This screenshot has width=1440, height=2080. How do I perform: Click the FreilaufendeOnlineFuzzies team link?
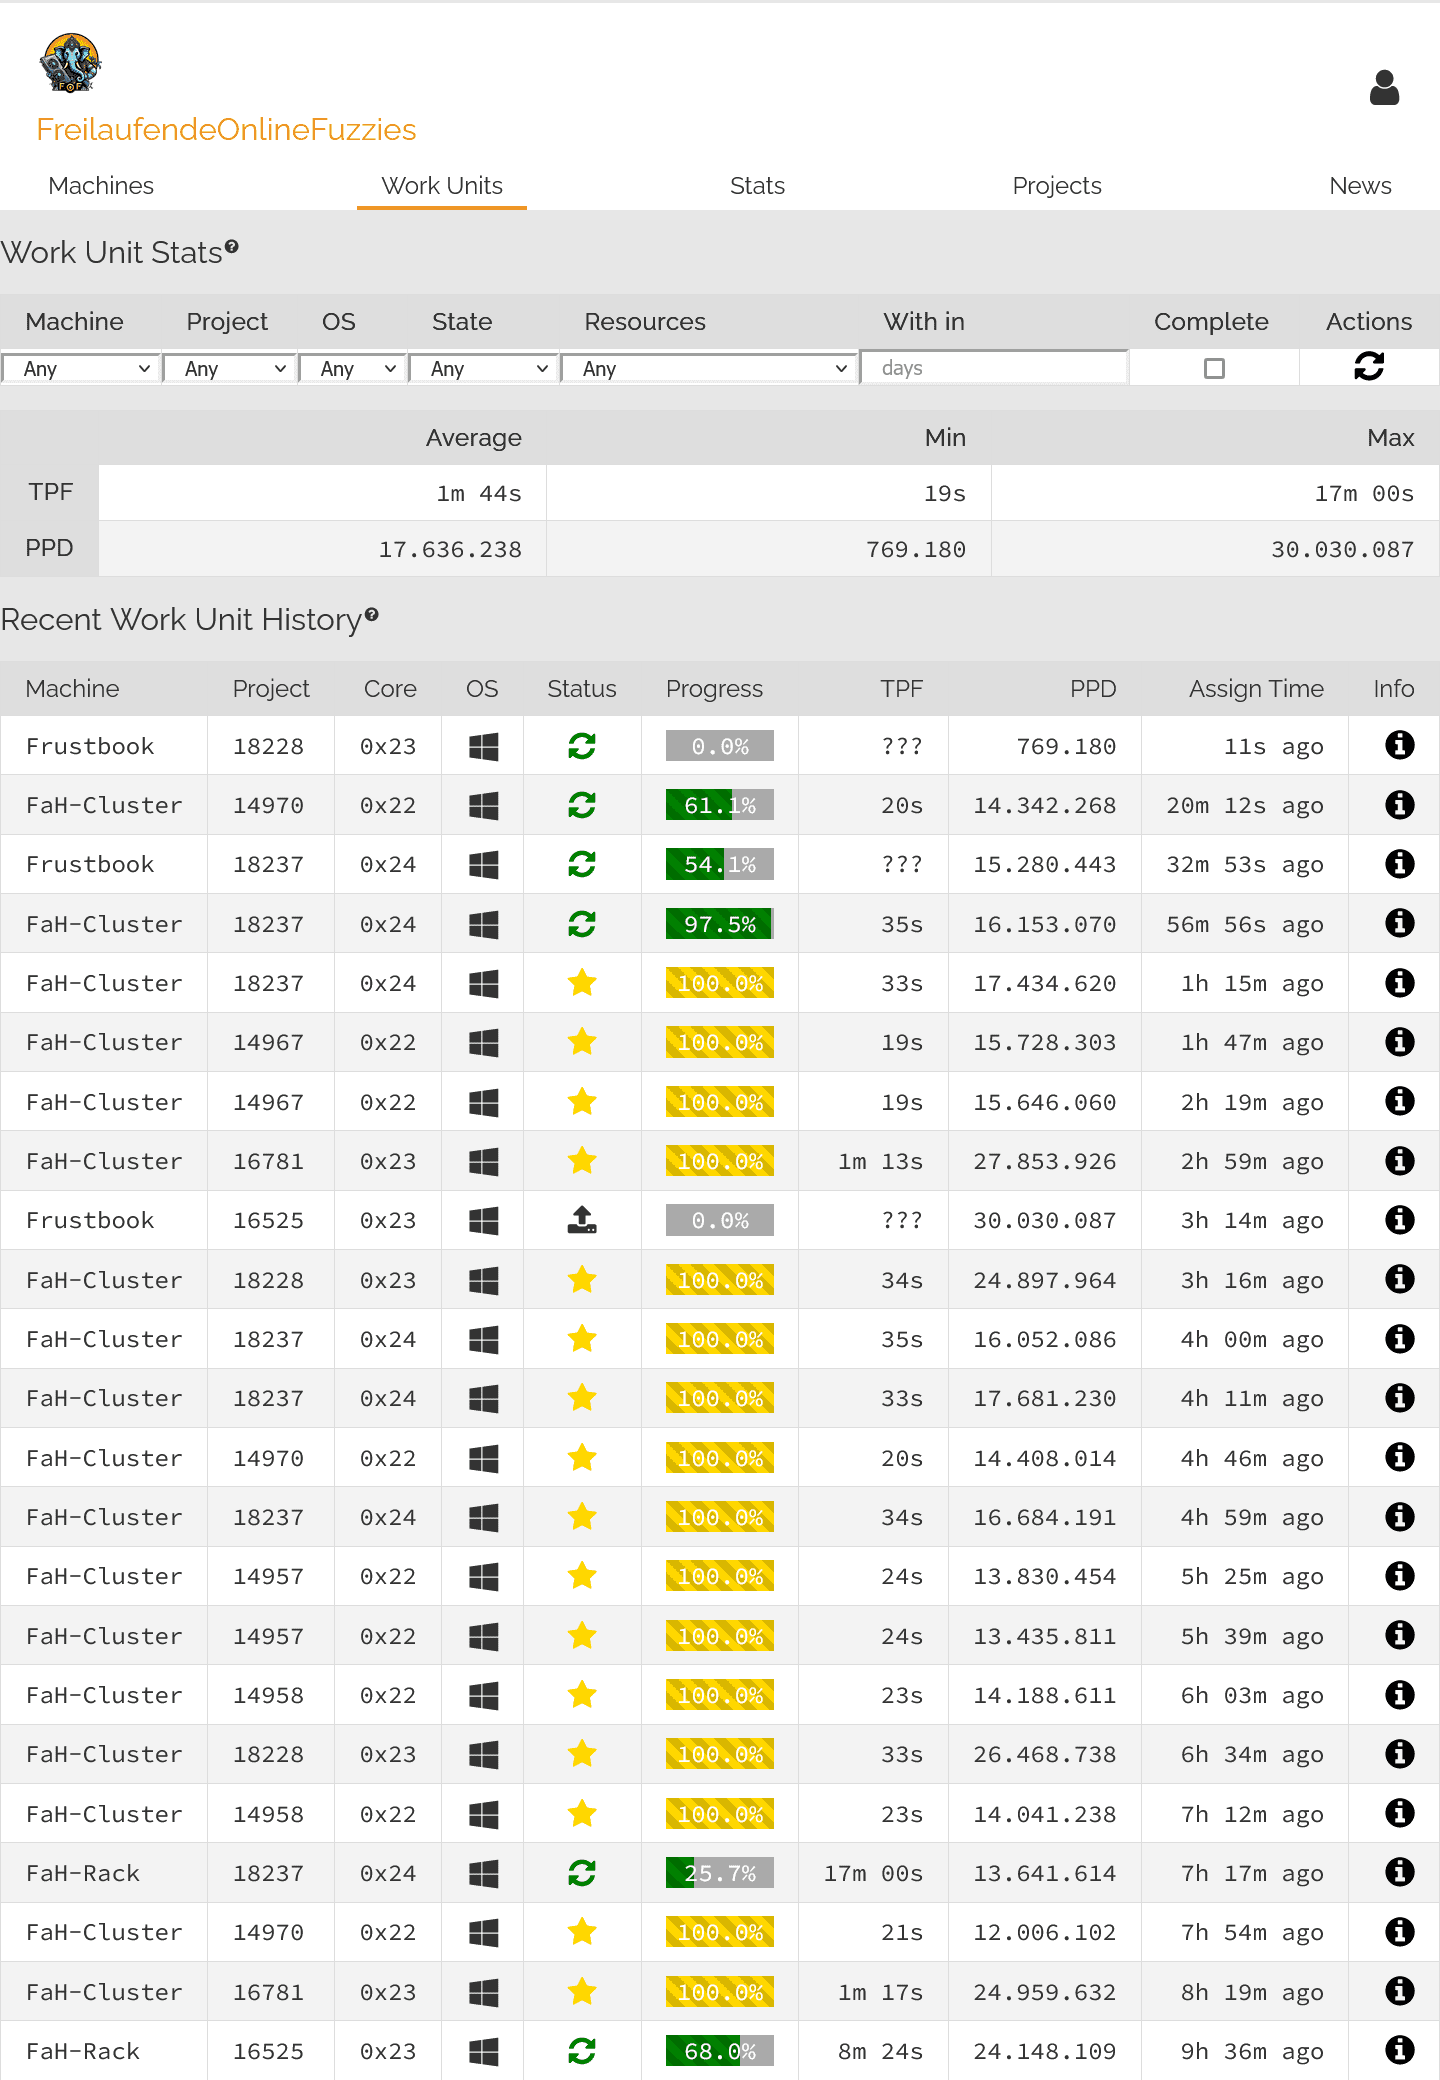point(226,130)
